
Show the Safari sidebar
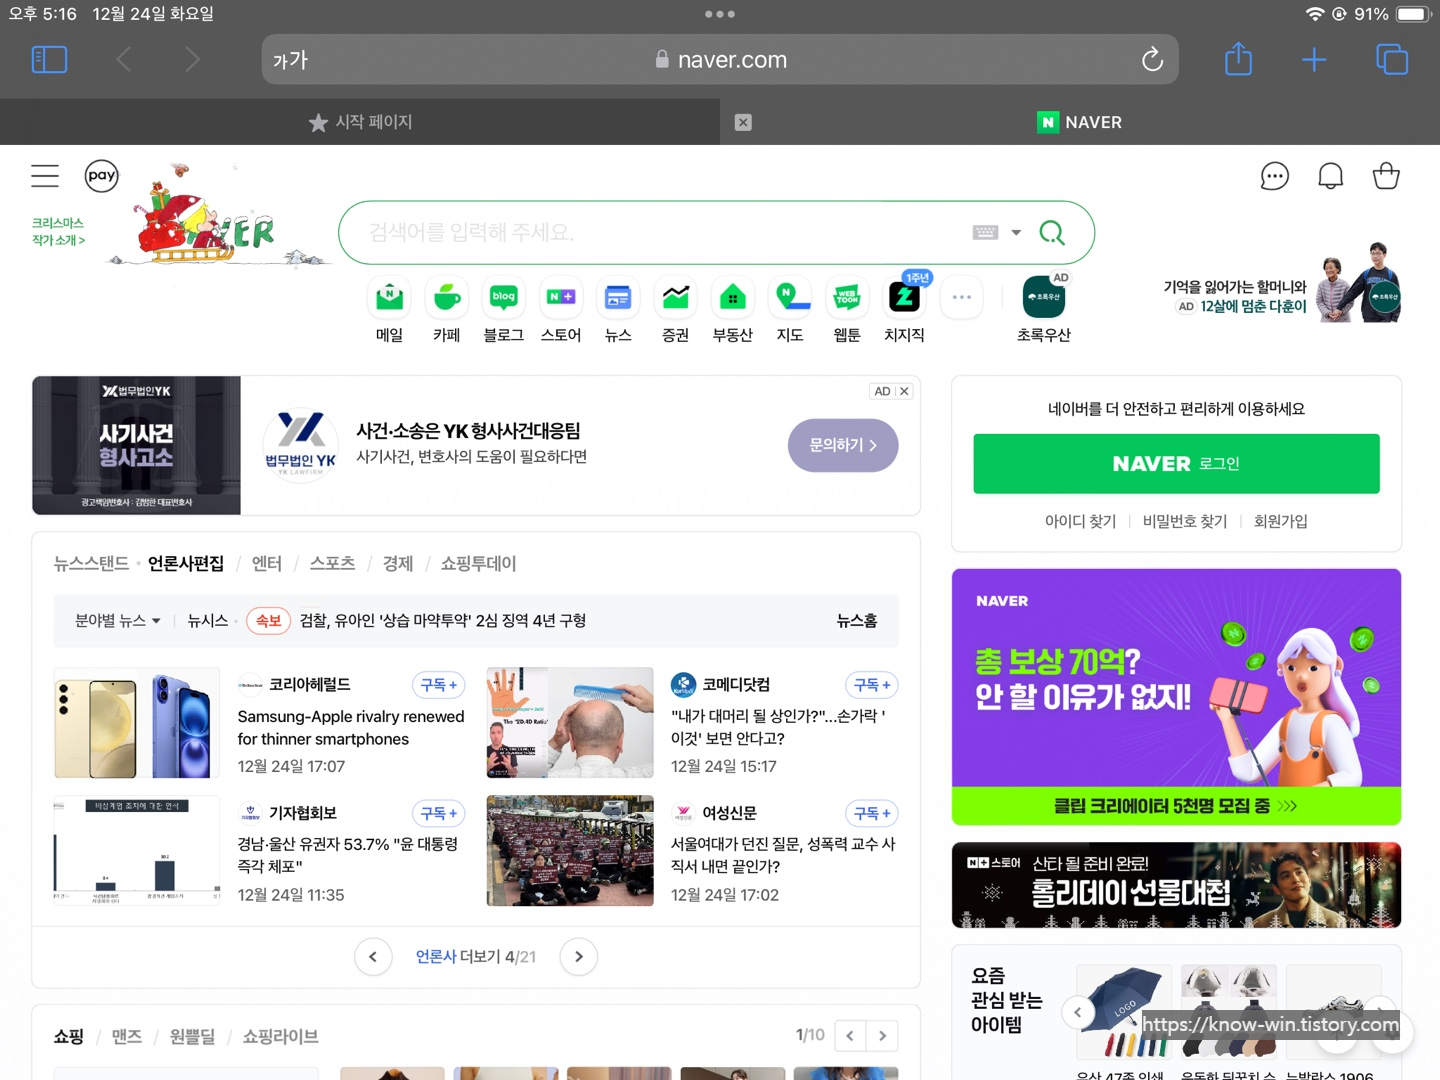(49, 60)
